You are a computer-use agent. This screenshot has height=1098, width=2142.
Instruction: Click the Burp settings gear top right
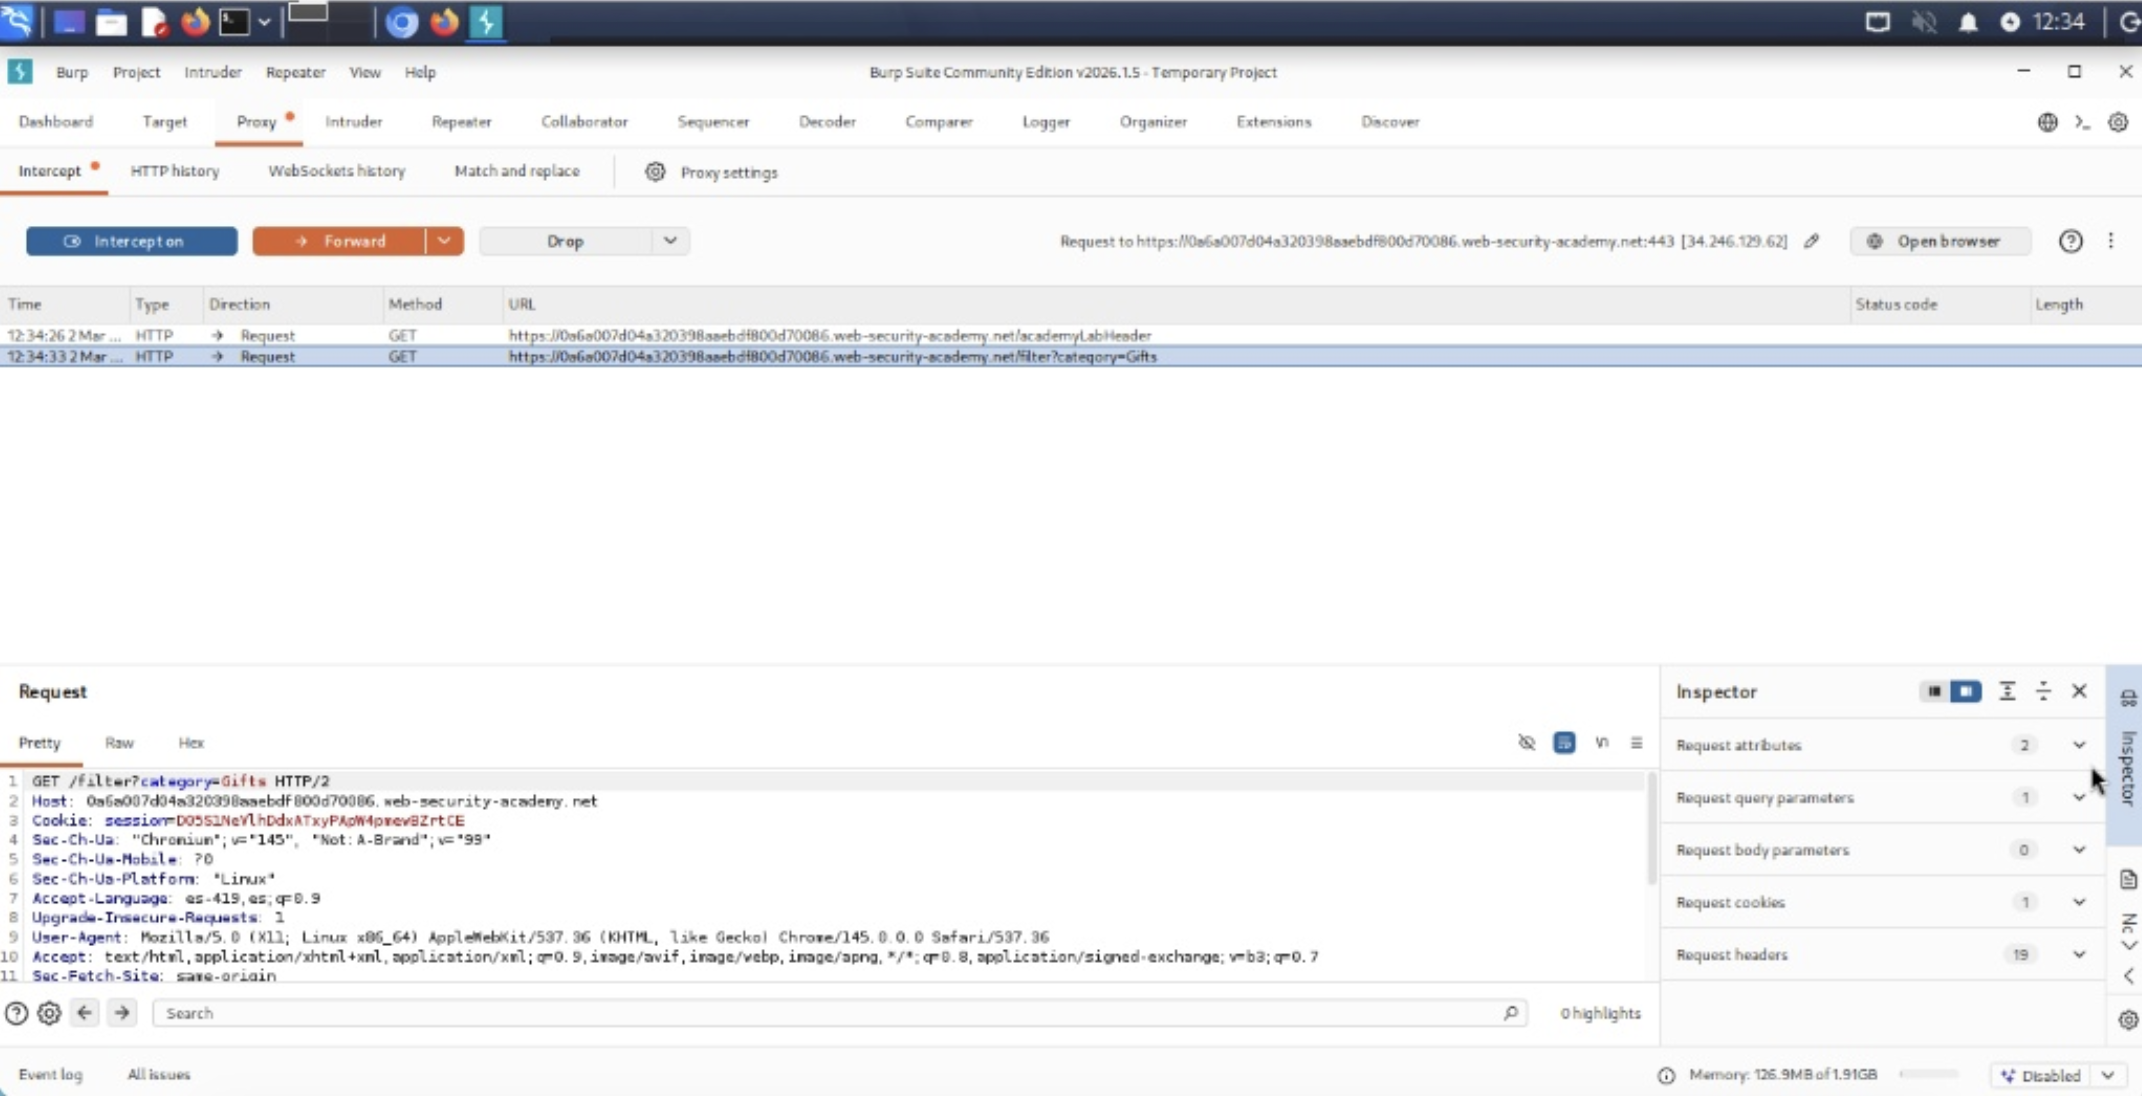click(2118, 122)
